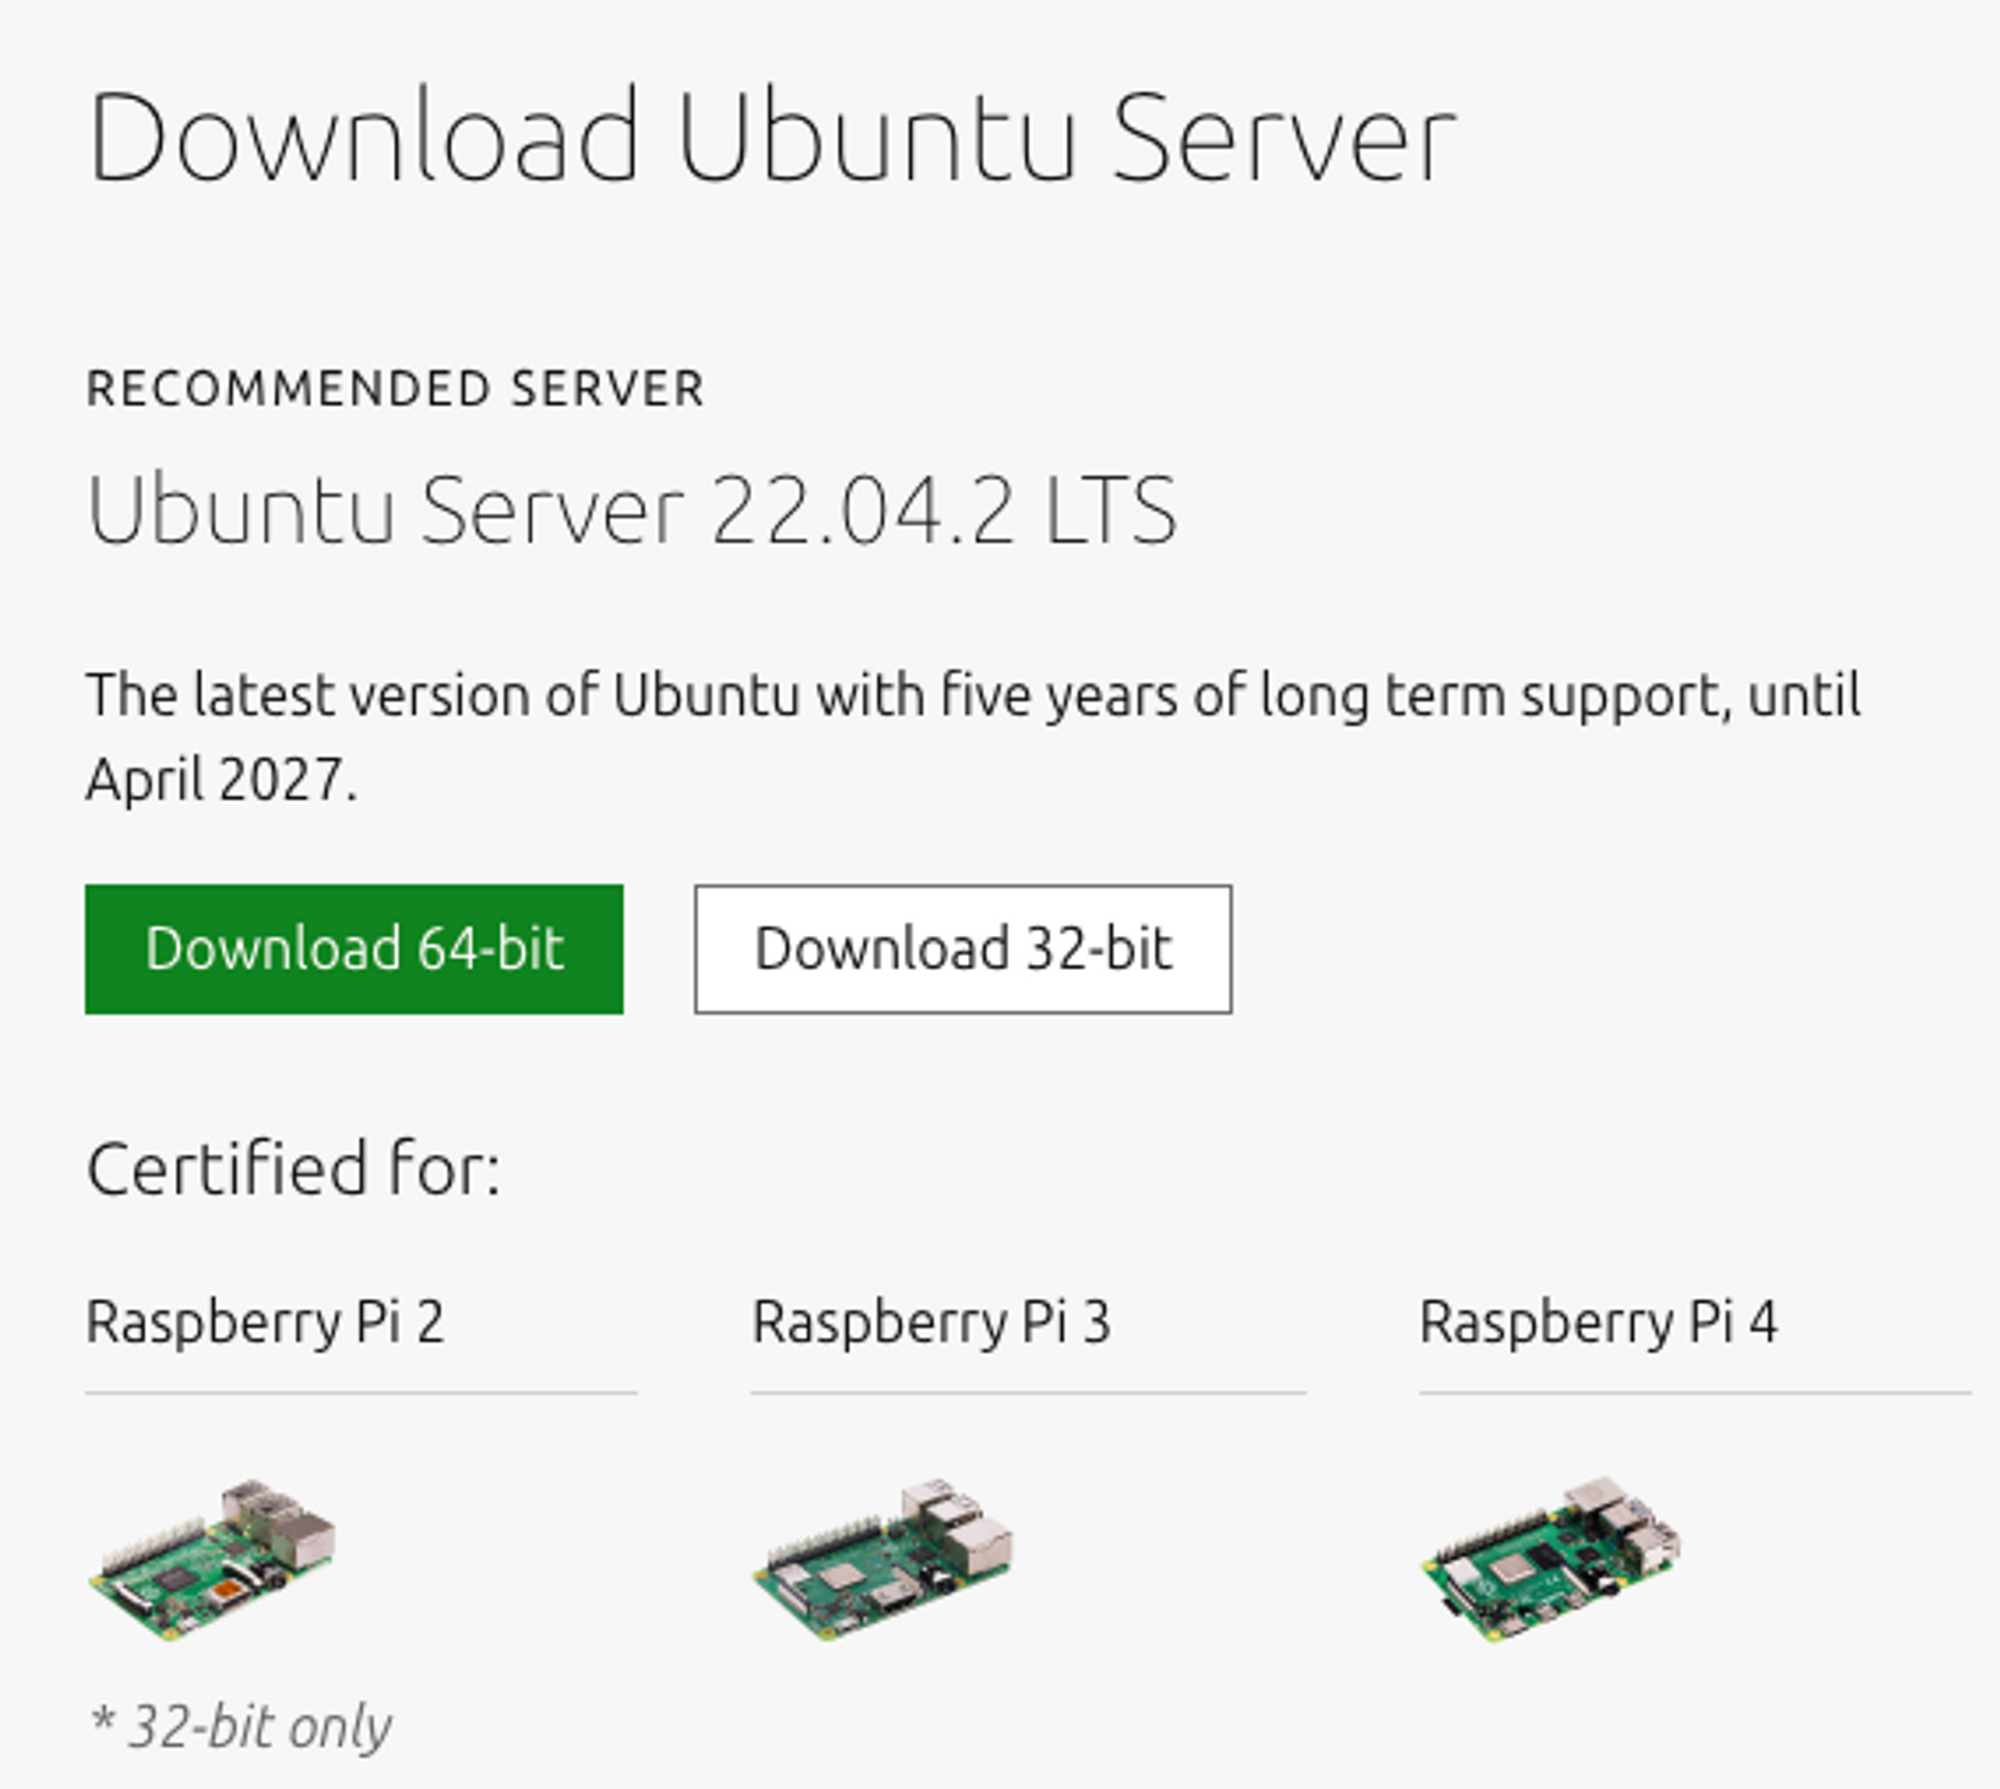2000x1789 pixels.
Task: Click the Raspberry Pi 2 board image
Action: [213, 1560]
